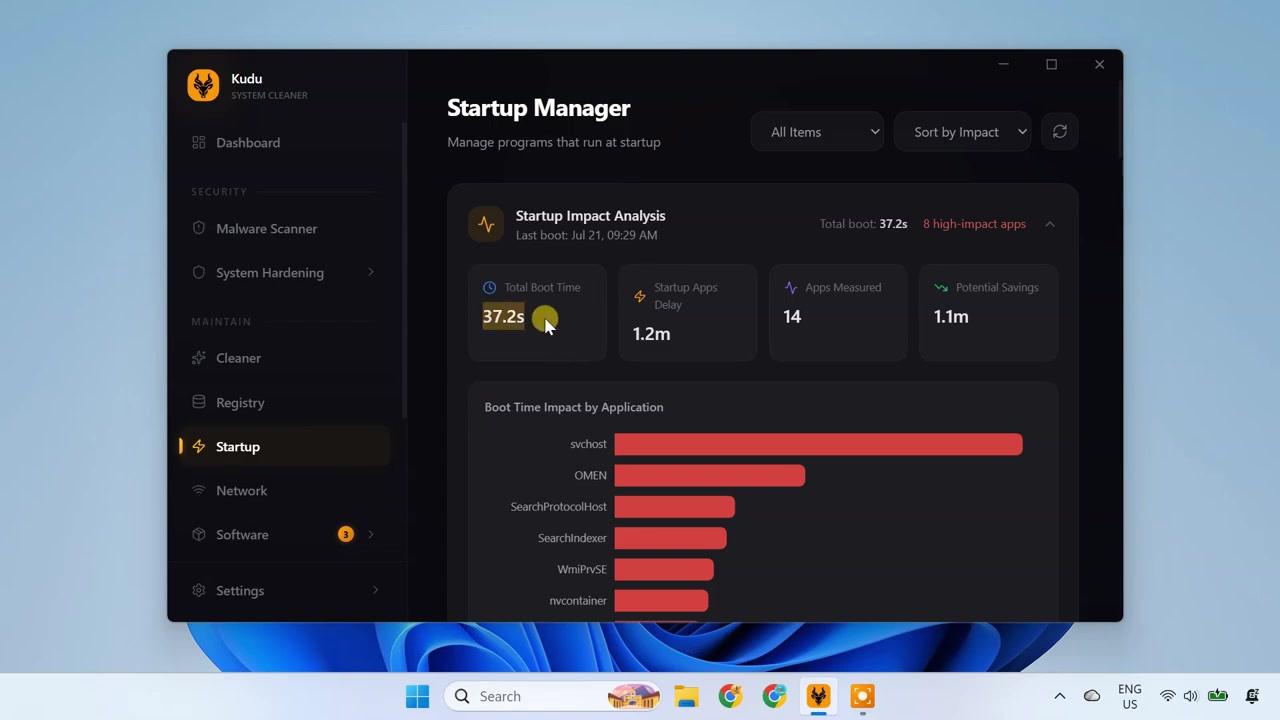Click the software badge showing 3
The width and height of the screenshot is (1280, 720).
(x=345, y=534)
